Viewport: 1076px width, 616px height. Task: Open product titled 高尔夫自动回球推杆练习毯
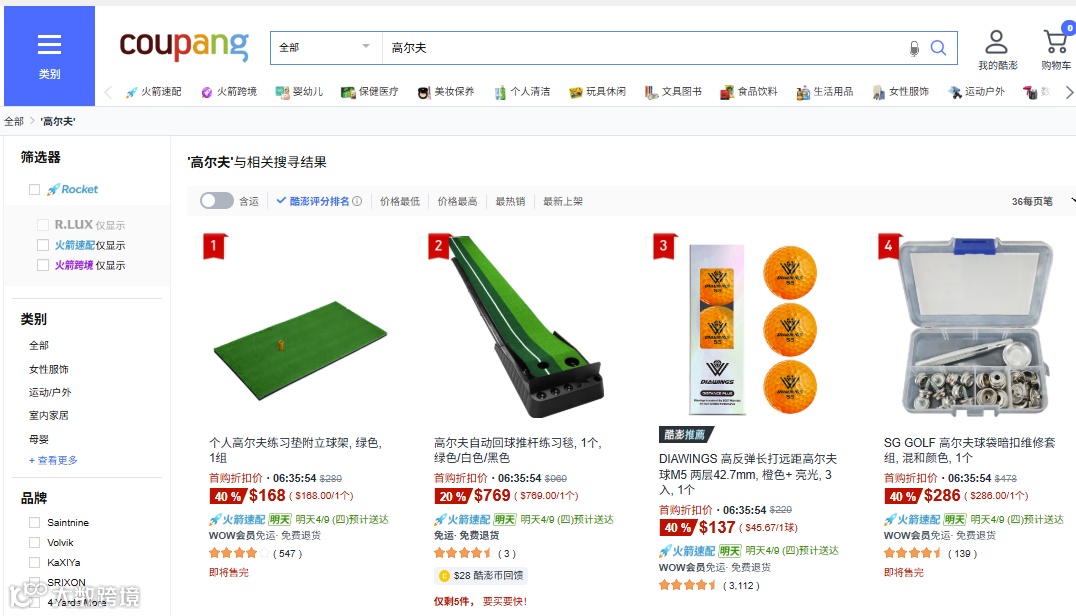click(517, 450)
